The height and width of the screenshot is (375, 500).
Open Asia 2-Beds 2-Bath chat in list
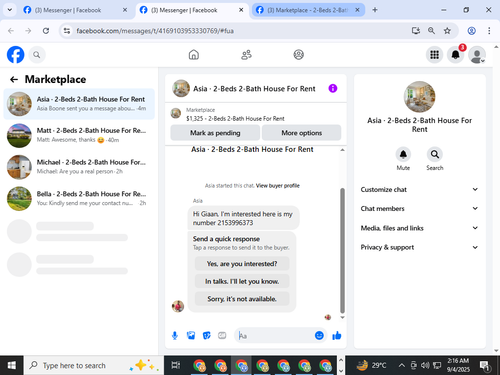coord(79,104)
